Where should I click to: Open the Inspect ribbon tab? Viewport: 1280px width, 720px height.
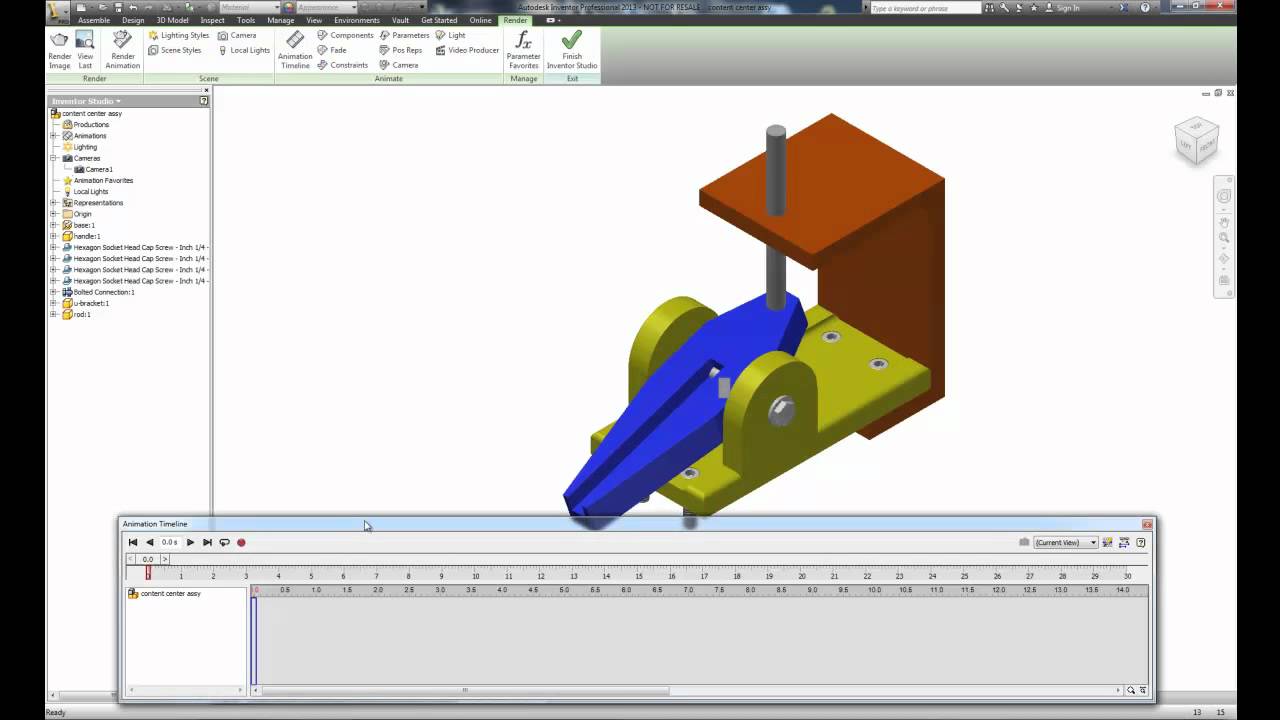point(212,20)
